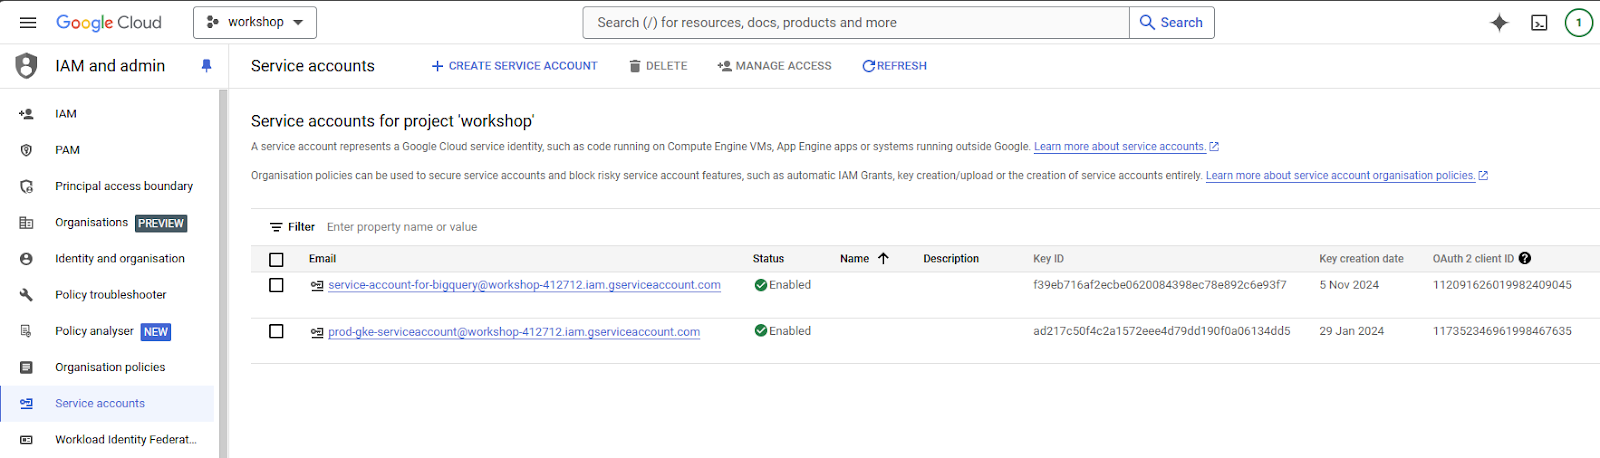Click the Workload Identity Federation icon
The image size is (1600, 458).
coord(26,440)
